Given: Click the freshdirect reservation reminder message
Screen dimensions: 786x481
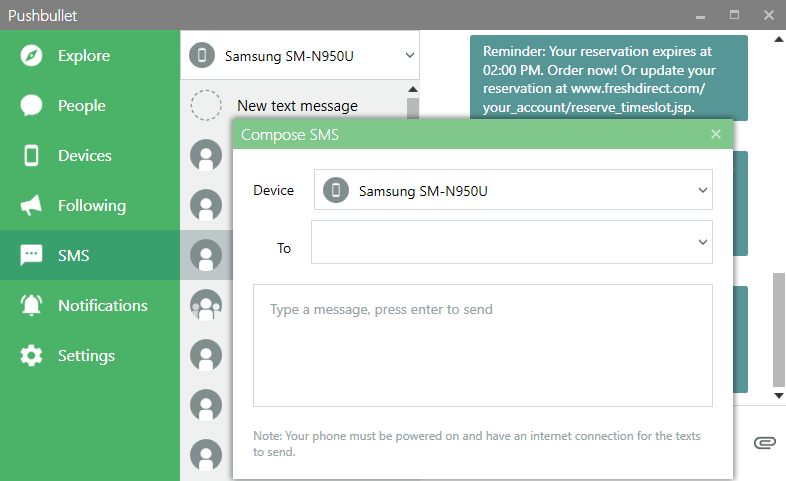Looking at the screenshot, I should point(609,78).
